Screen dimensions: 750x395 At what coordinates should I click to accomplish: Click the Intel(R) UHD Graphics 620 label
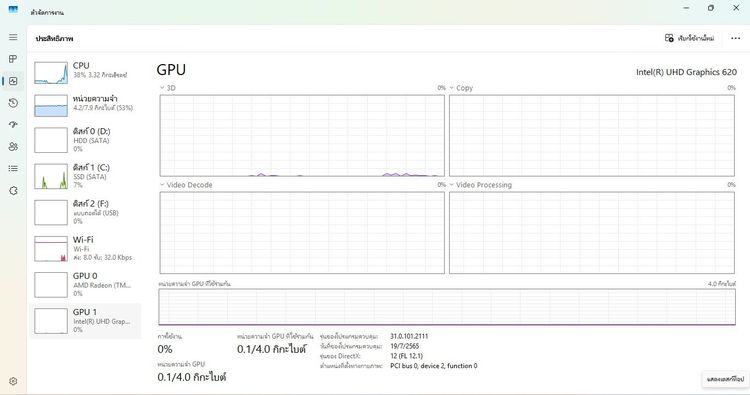pos(686,72)
